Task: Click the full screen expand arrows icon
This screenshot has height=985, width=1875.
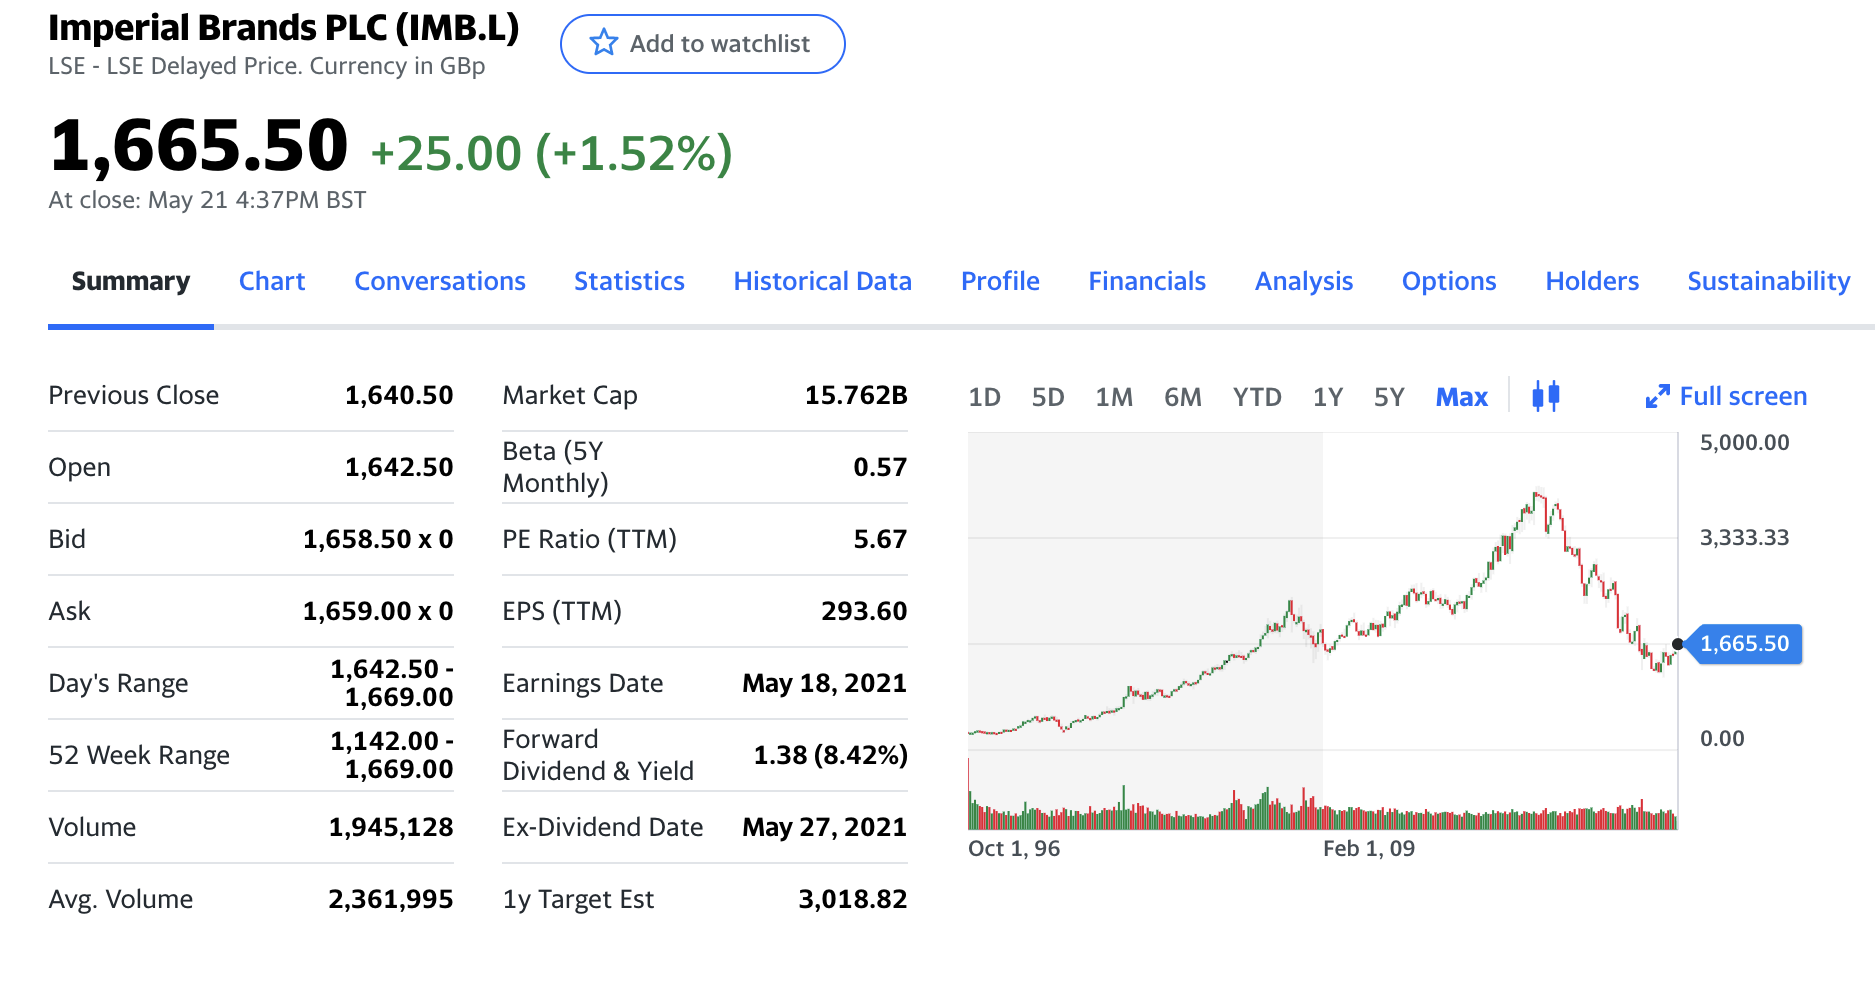Action: [1657, 397]
